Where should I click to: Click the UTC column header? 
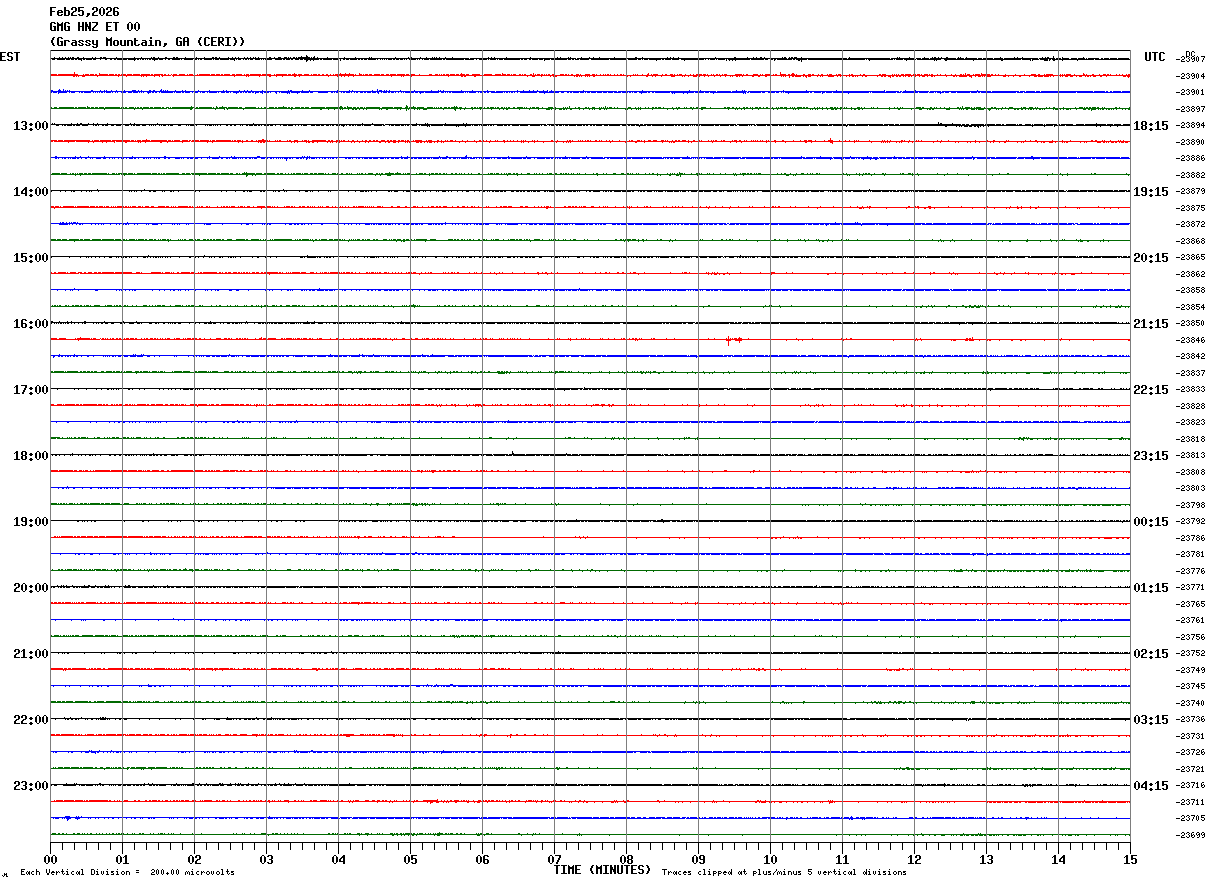point(1155,57)
